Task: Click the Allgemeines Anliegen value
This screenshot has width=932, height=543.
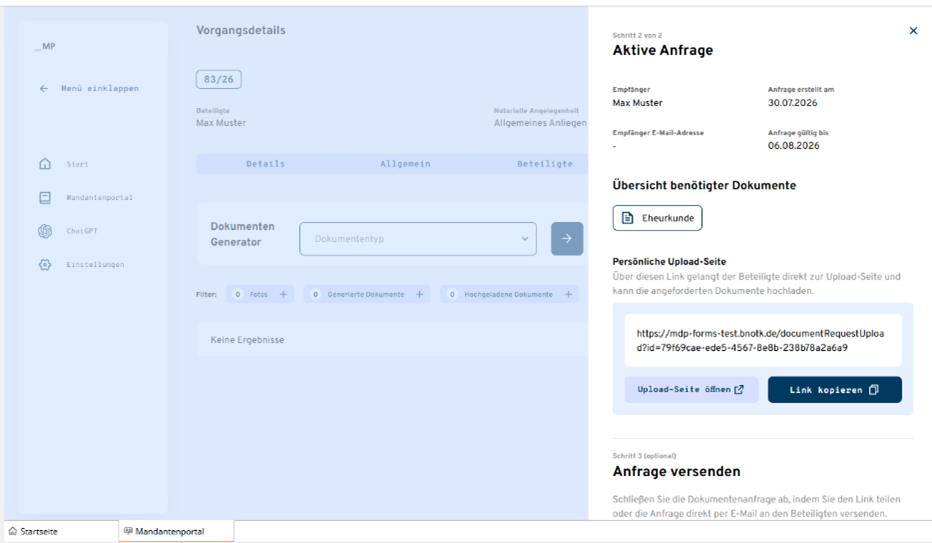Action: click(x=540, y=123)
